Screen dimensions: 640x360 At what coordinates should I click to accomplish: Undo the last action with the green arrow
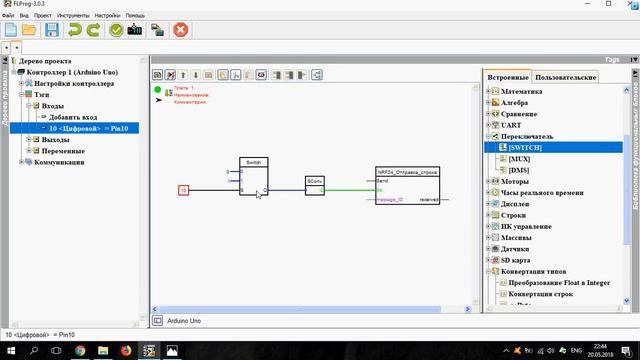point(75,30)
